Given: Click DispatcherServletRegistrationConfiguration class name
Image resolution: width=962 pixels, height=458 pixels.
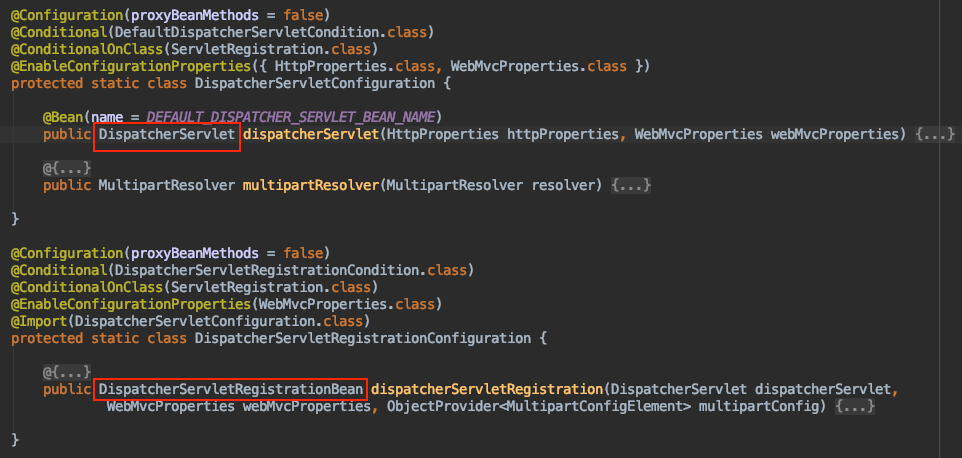Looking at the screenshot, I should 363,338.
